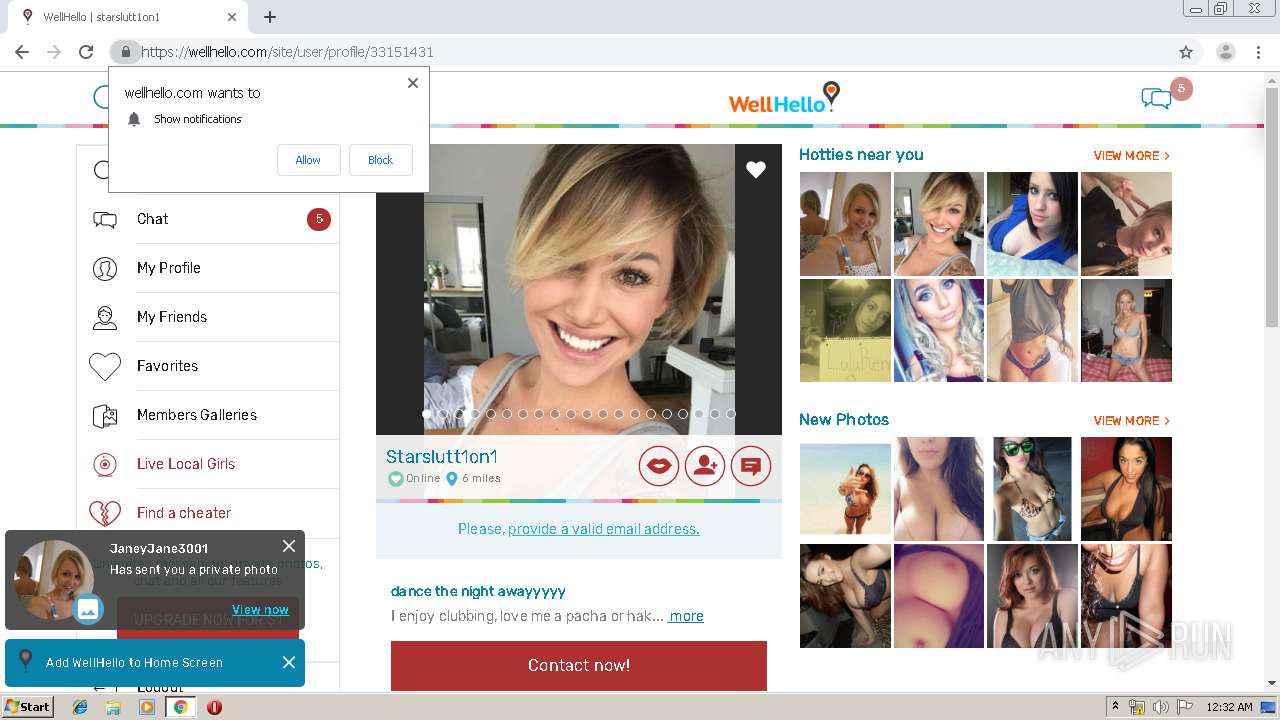Open first thumbnail under Hotties near you
The image size is (1280, 720).
click(845, 224)
